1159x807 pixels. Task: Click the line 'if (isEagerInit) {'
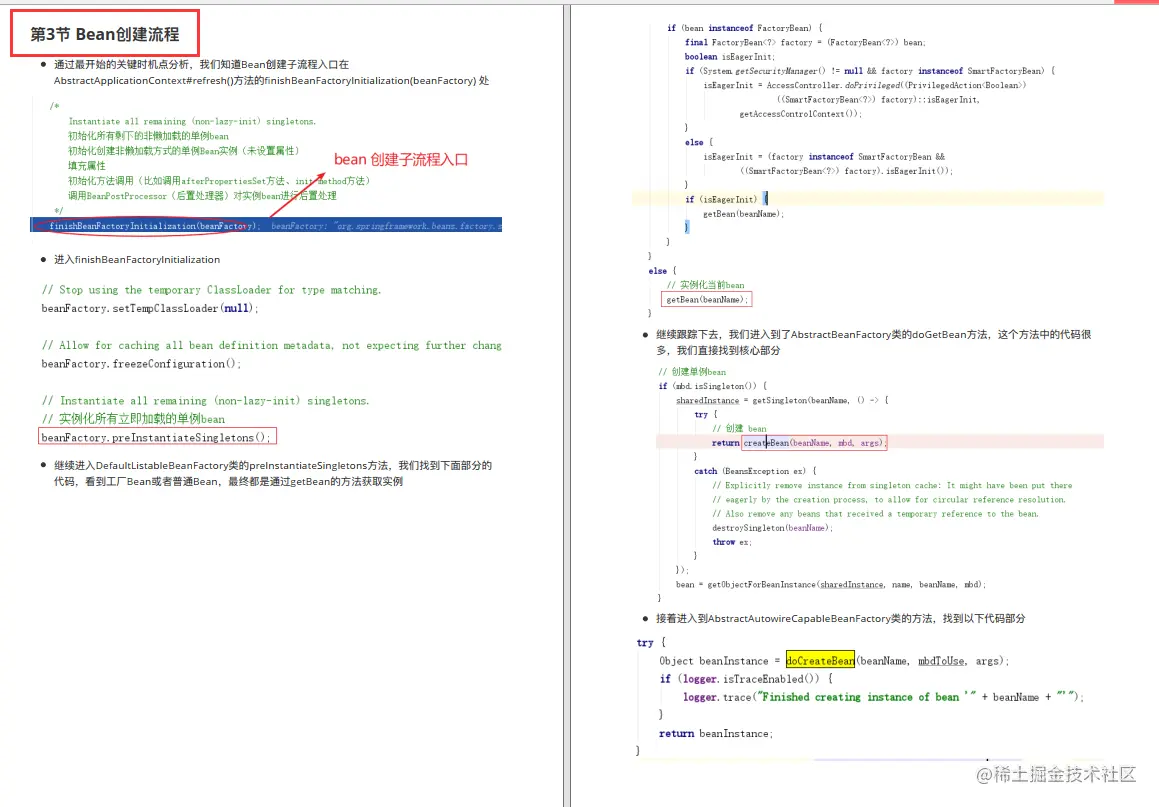(725, 200)
